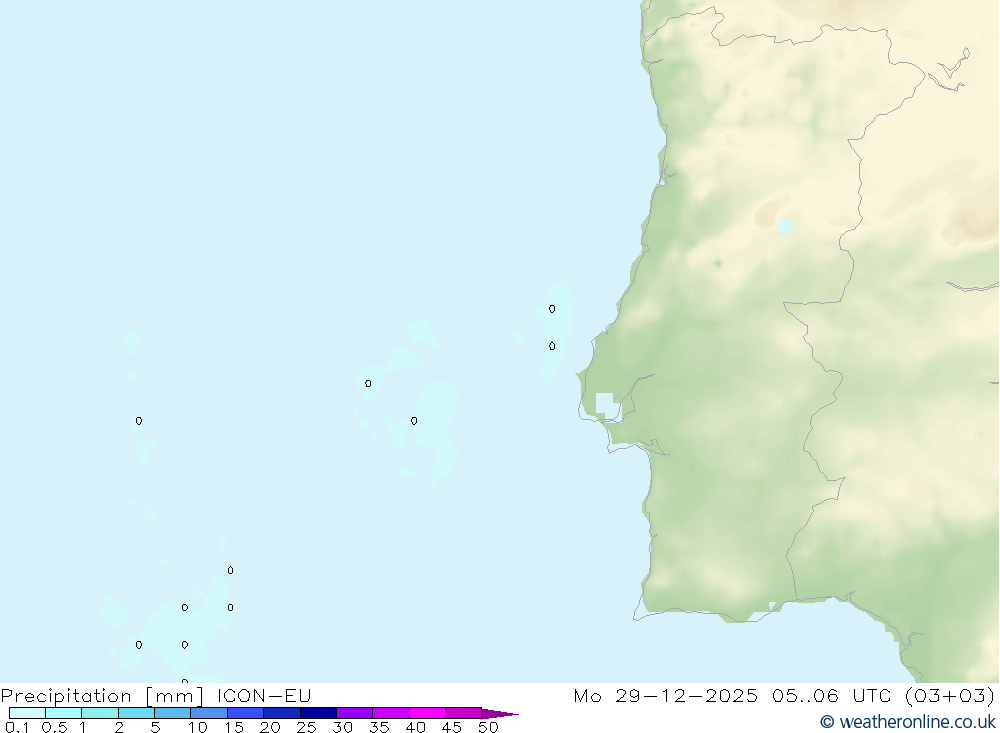Select the 2–5 mm legend color swatch

(136, 713)
